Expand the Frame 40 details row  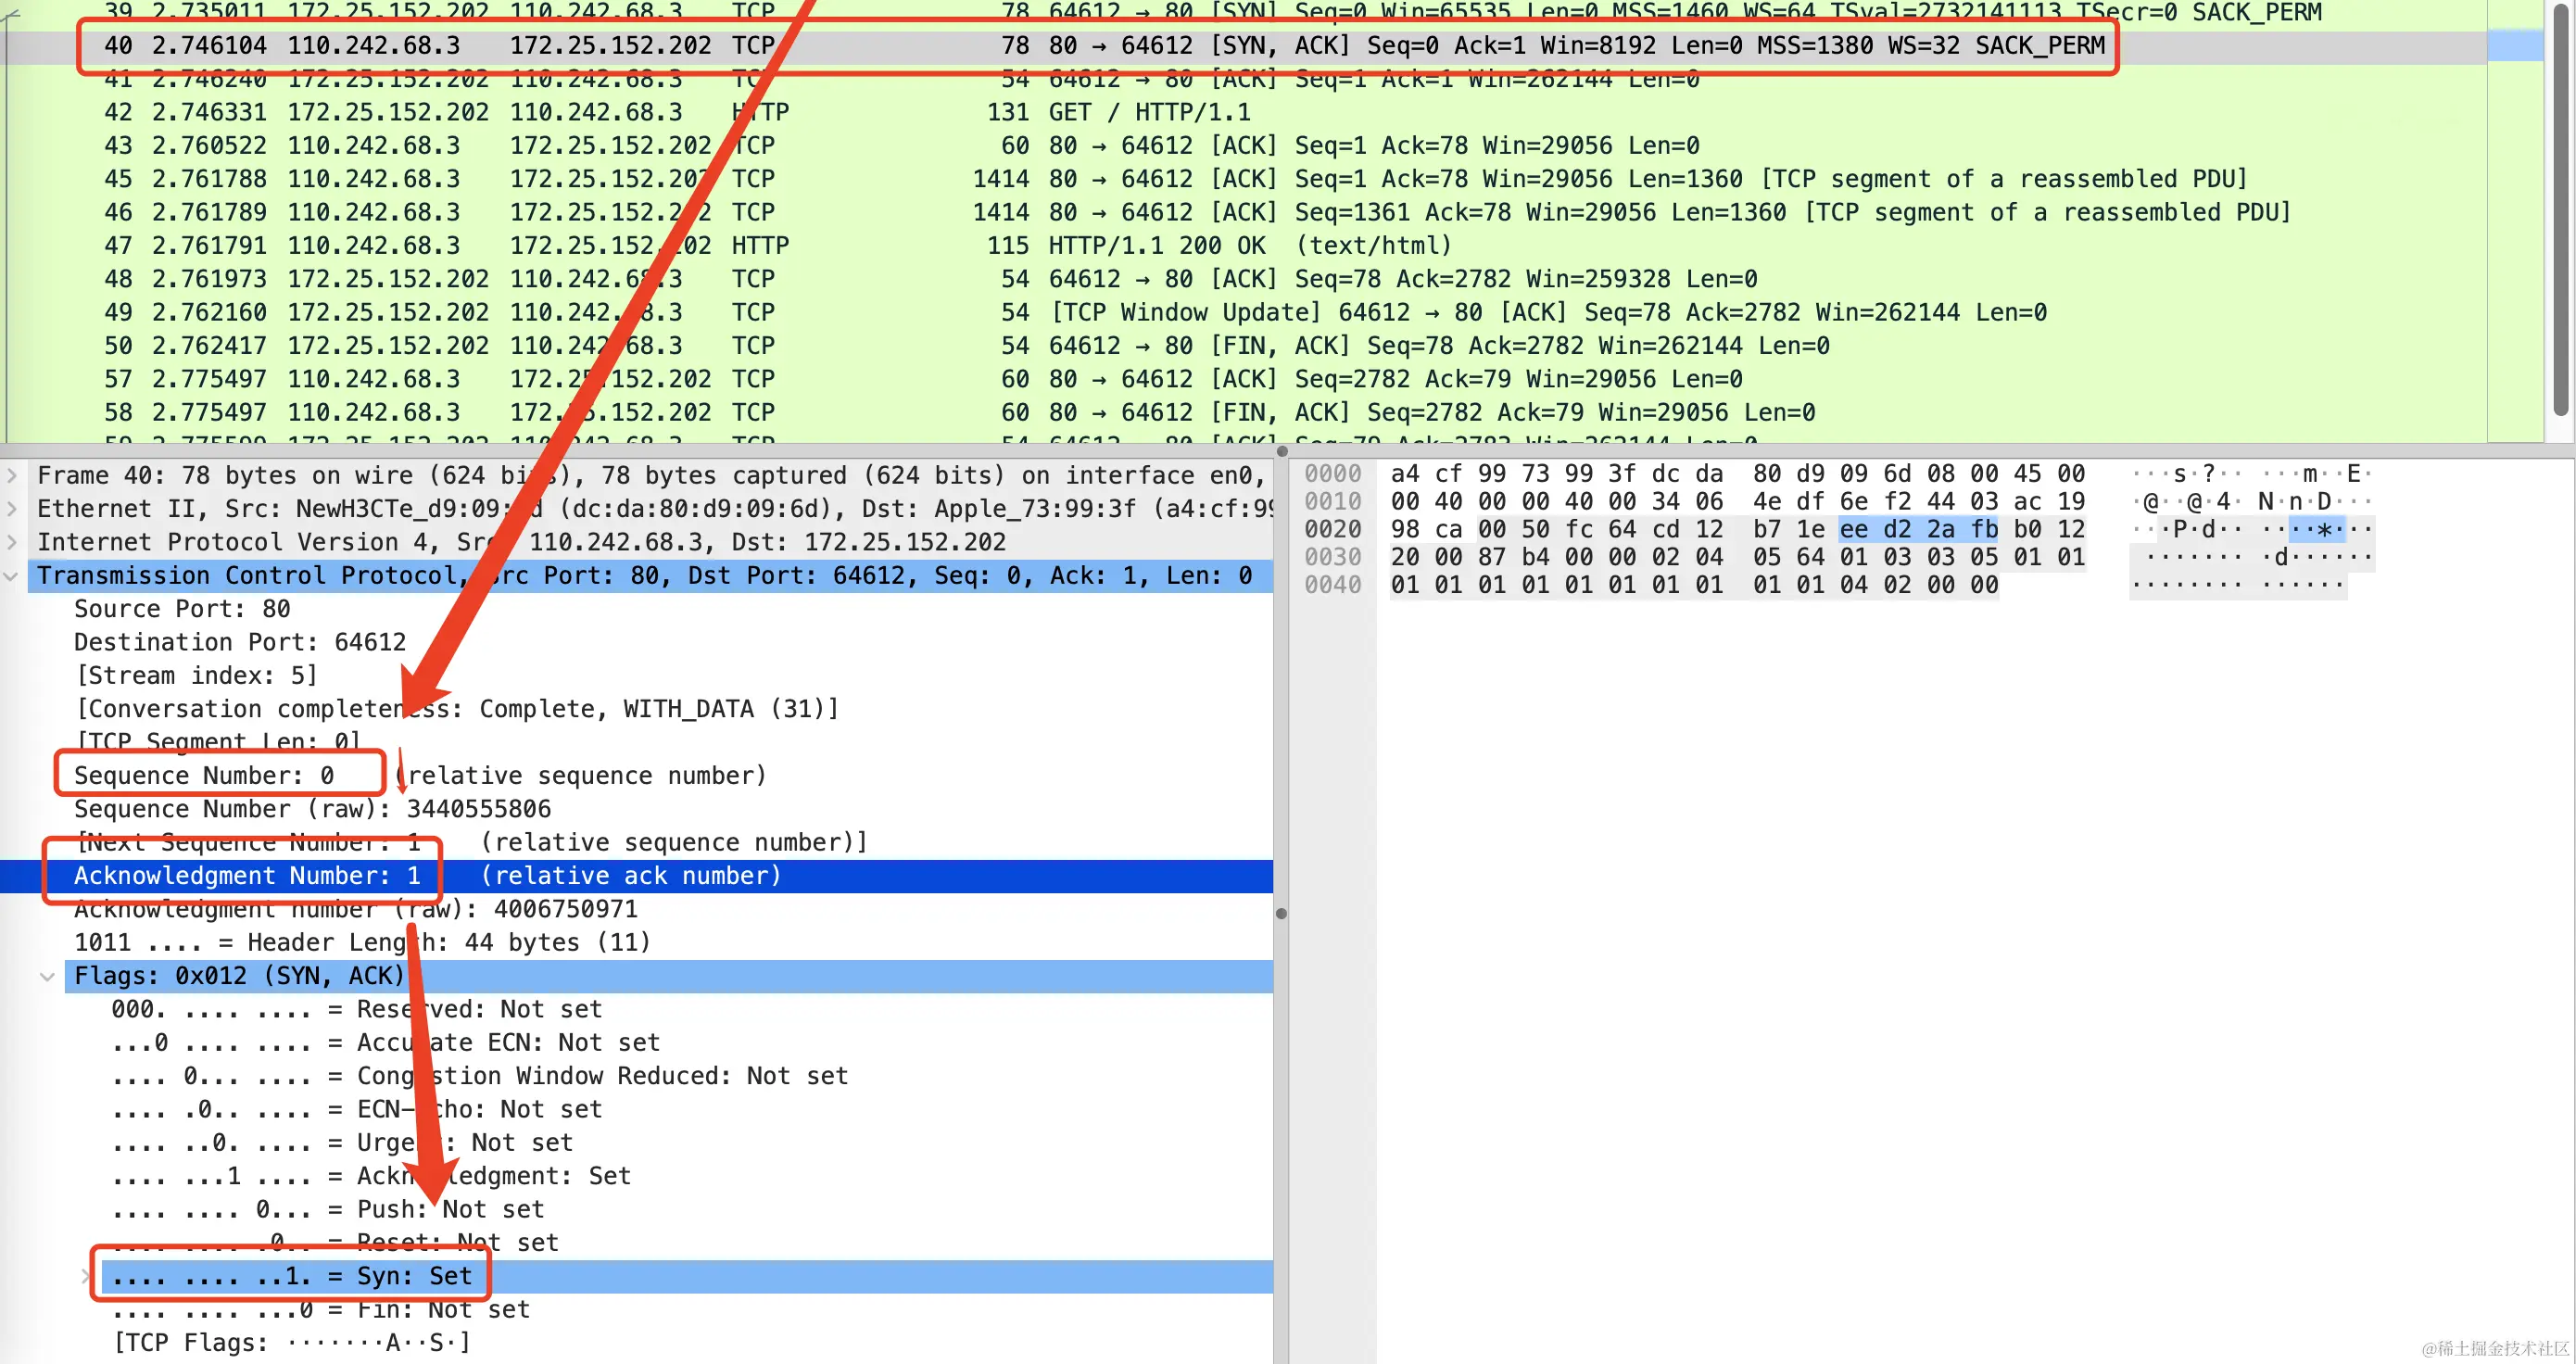[x=12, y=475]
